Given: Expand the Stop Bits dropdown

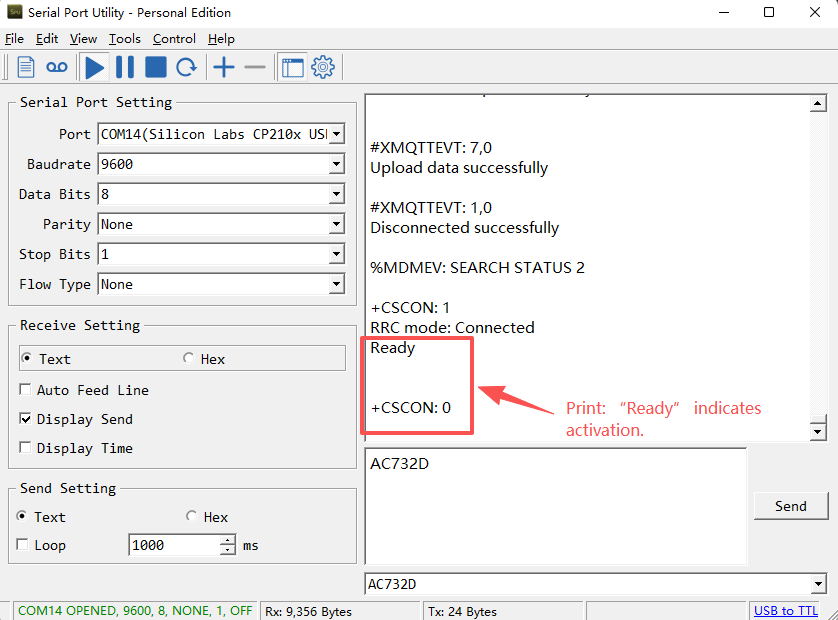Looking at the screenshot, I should click(337, 254).
